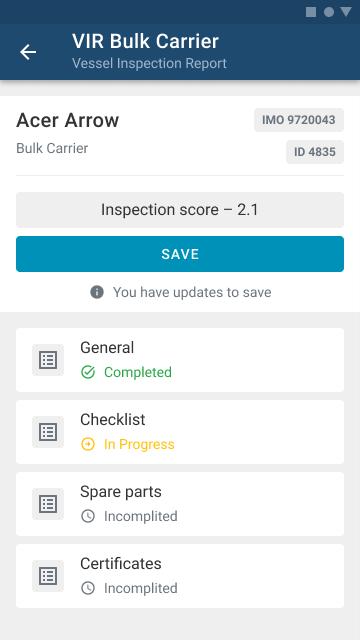Open the Spare parts section

coord(180,504)
